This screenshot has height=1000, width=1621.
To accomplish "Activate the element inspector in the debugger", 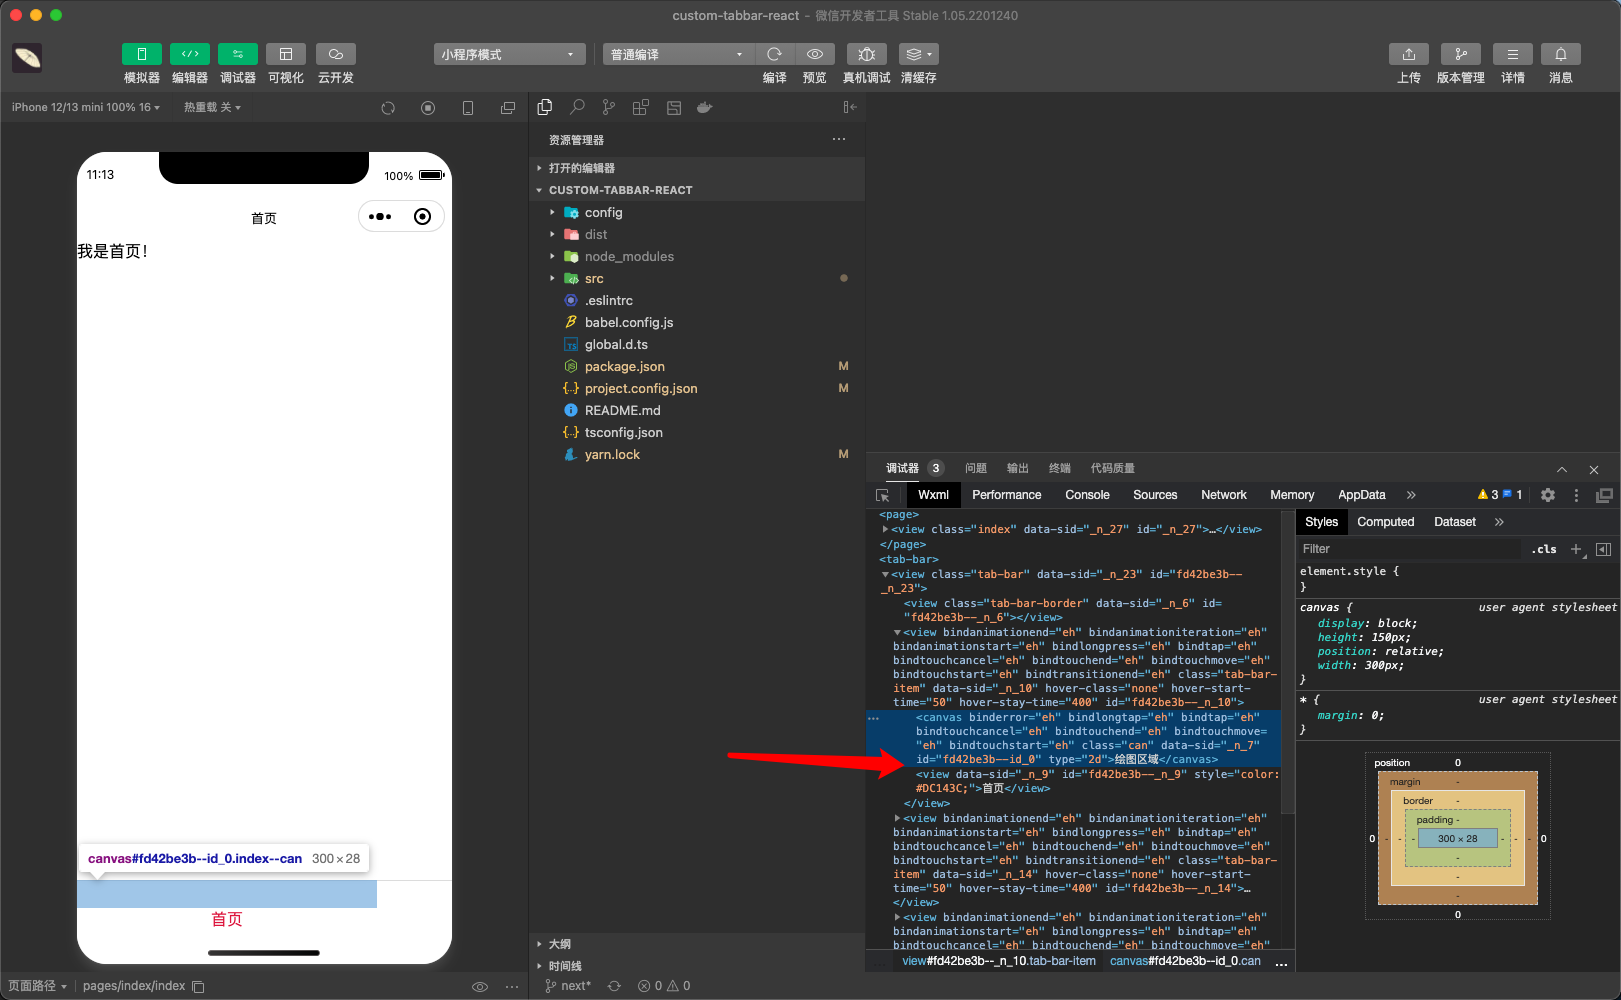I will click(883, 494).
